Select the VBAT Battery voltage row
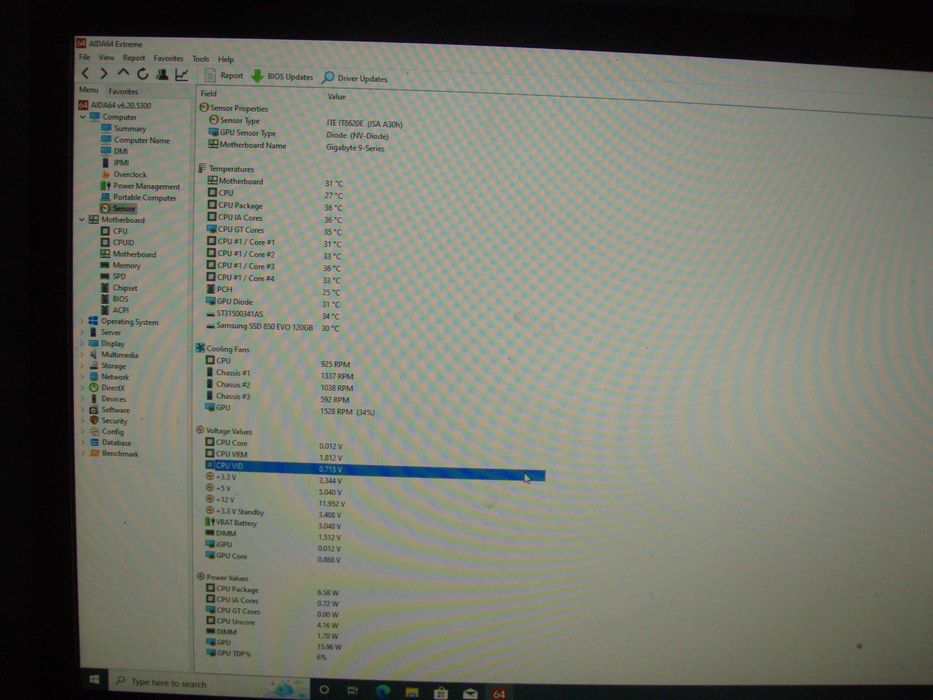Image resolution: width=933 pixels, height=700 pixels. (273, 524)
